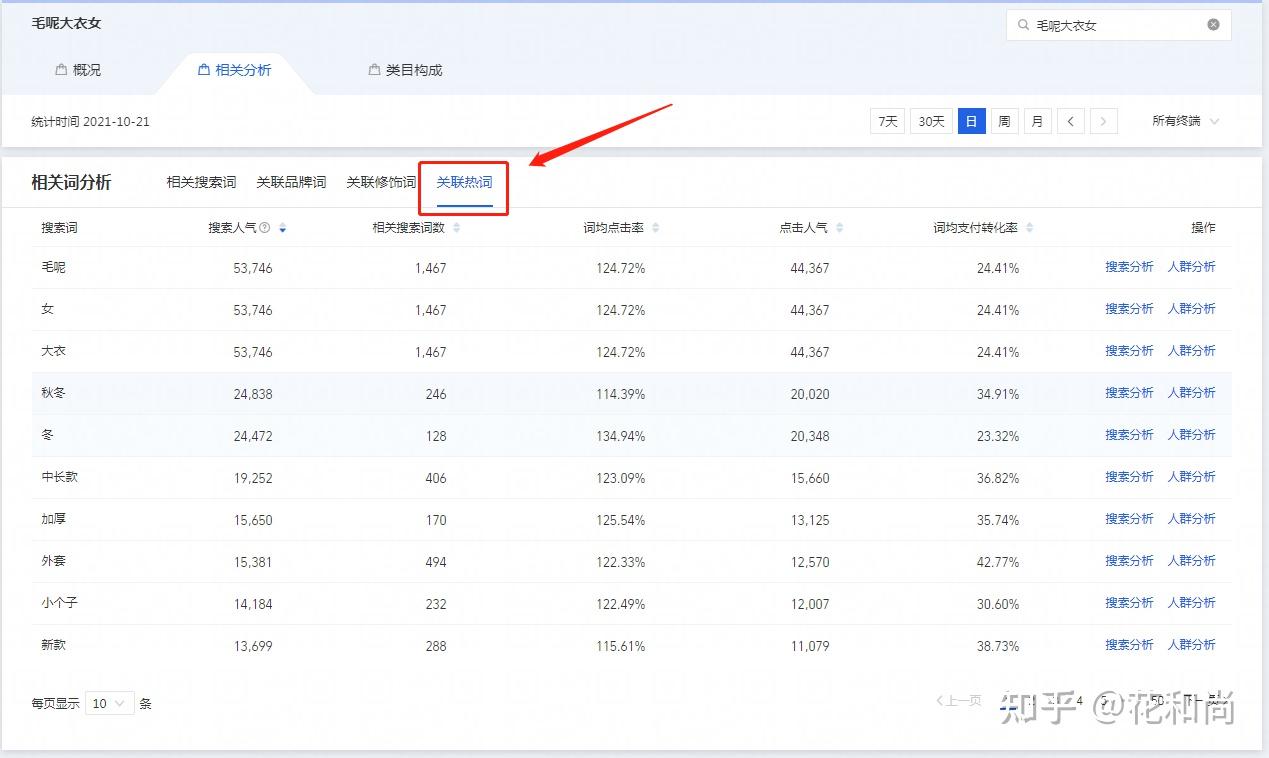
Task: Choose the 7天 time range
Action: click(887, 121)
